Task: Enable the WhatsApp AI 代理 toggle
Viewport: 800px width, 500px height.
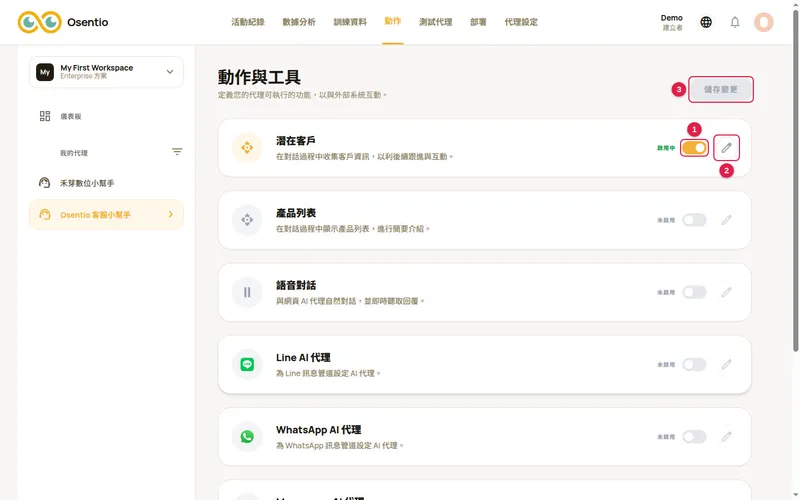Action: [x=694, y=437]
